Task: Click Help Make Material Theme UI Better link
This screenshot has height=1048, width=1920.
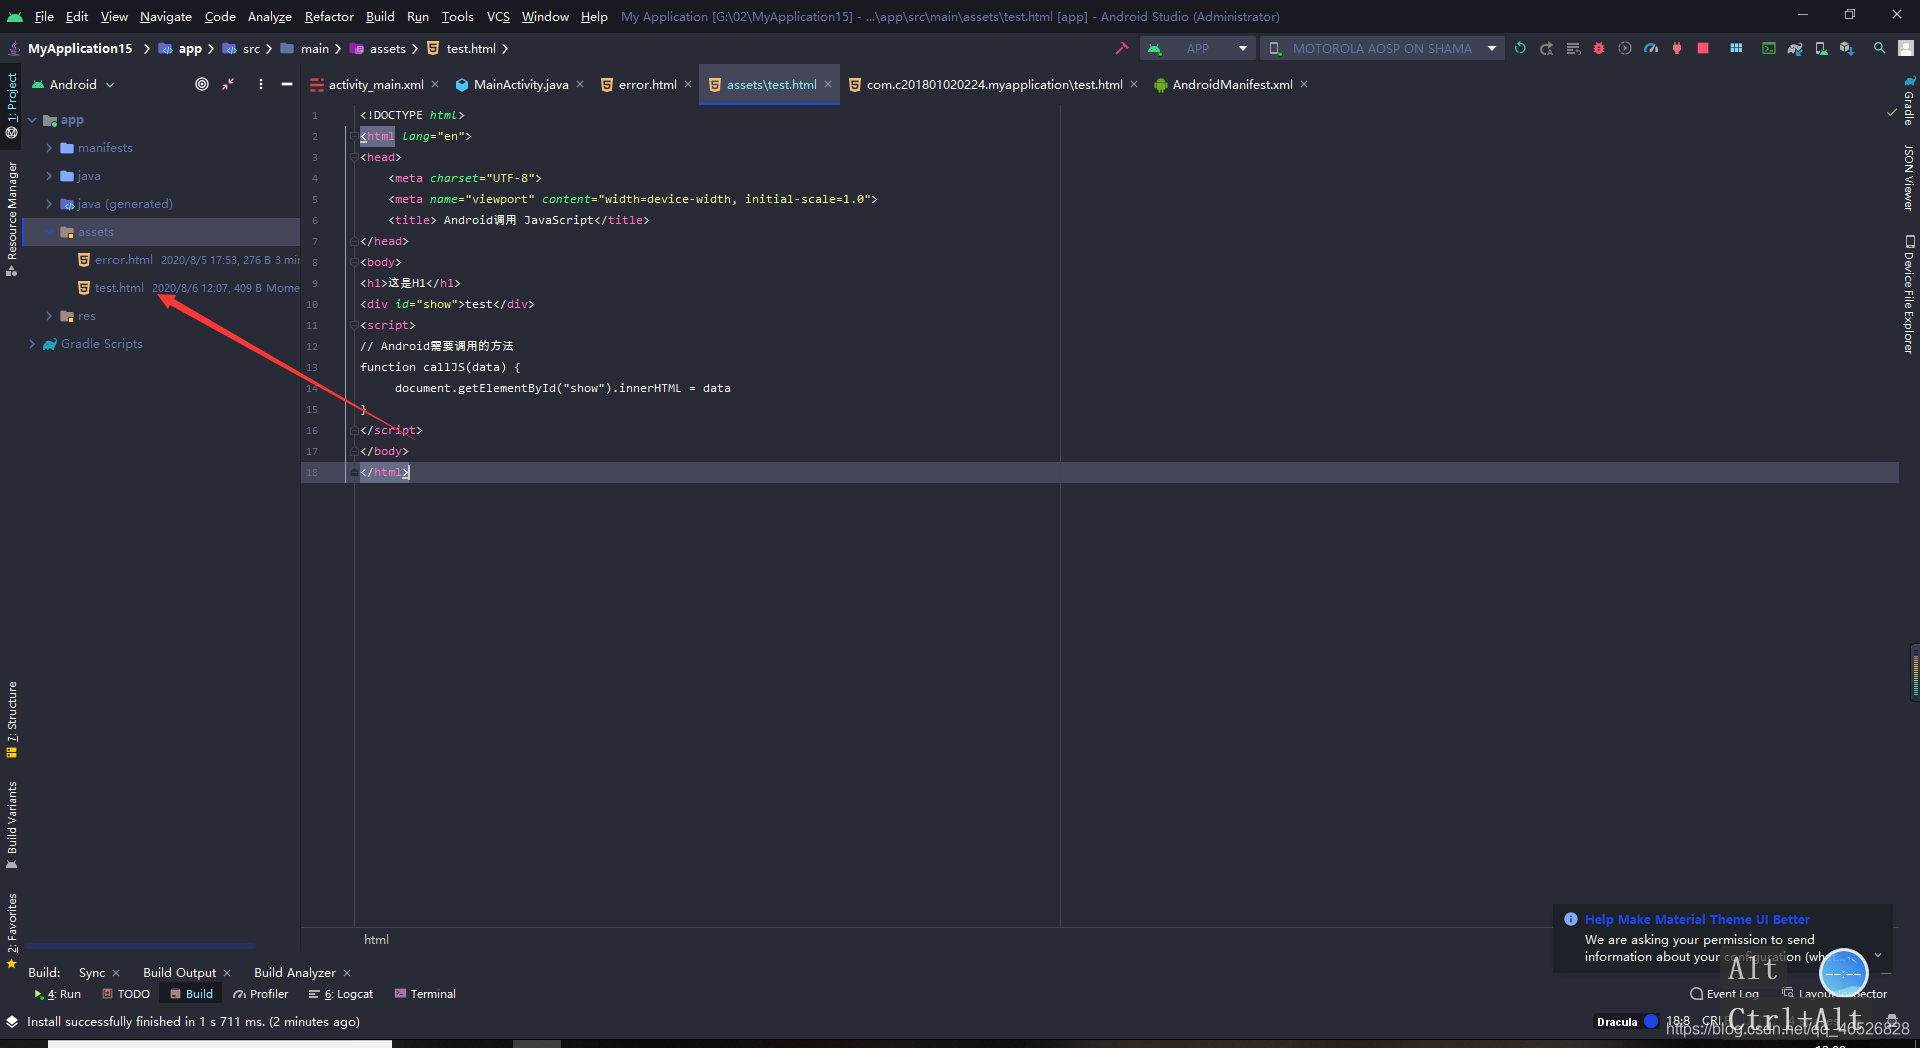Action: pyautogui.click(x=1697, y=919)
